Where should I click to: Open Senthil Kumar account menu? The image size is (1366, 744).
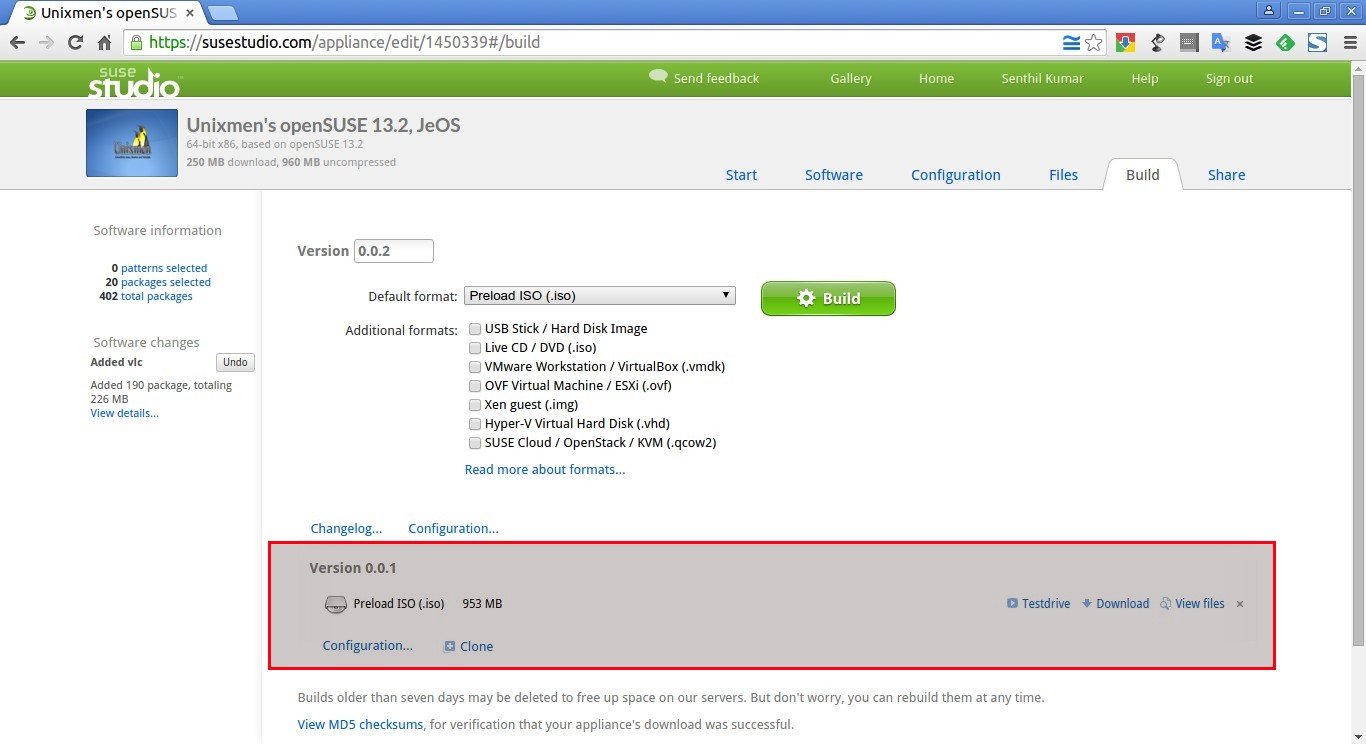[x=1043, y=79]
